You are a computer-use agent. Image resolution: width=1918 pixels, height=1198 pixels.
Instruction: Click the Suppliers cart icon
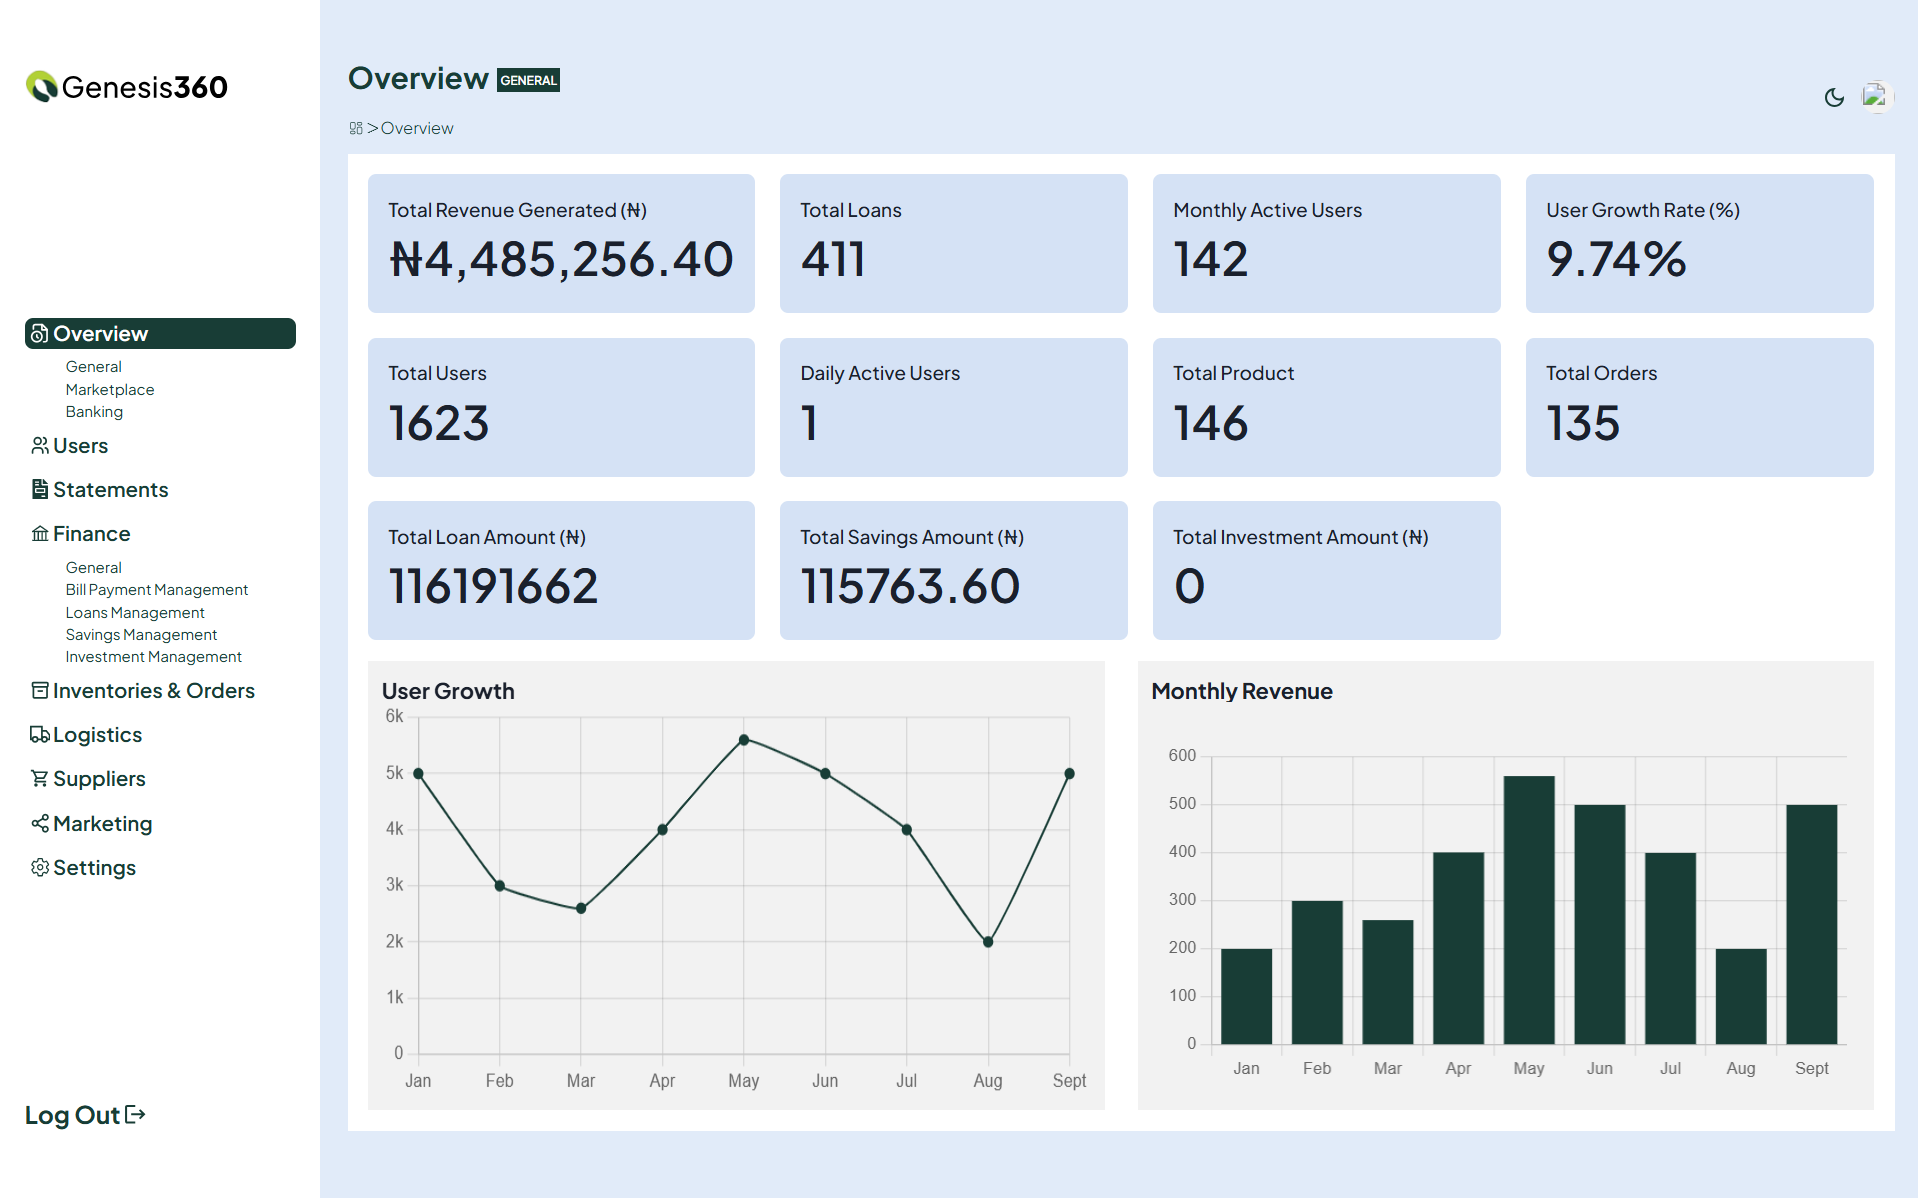tap(40, 779)
